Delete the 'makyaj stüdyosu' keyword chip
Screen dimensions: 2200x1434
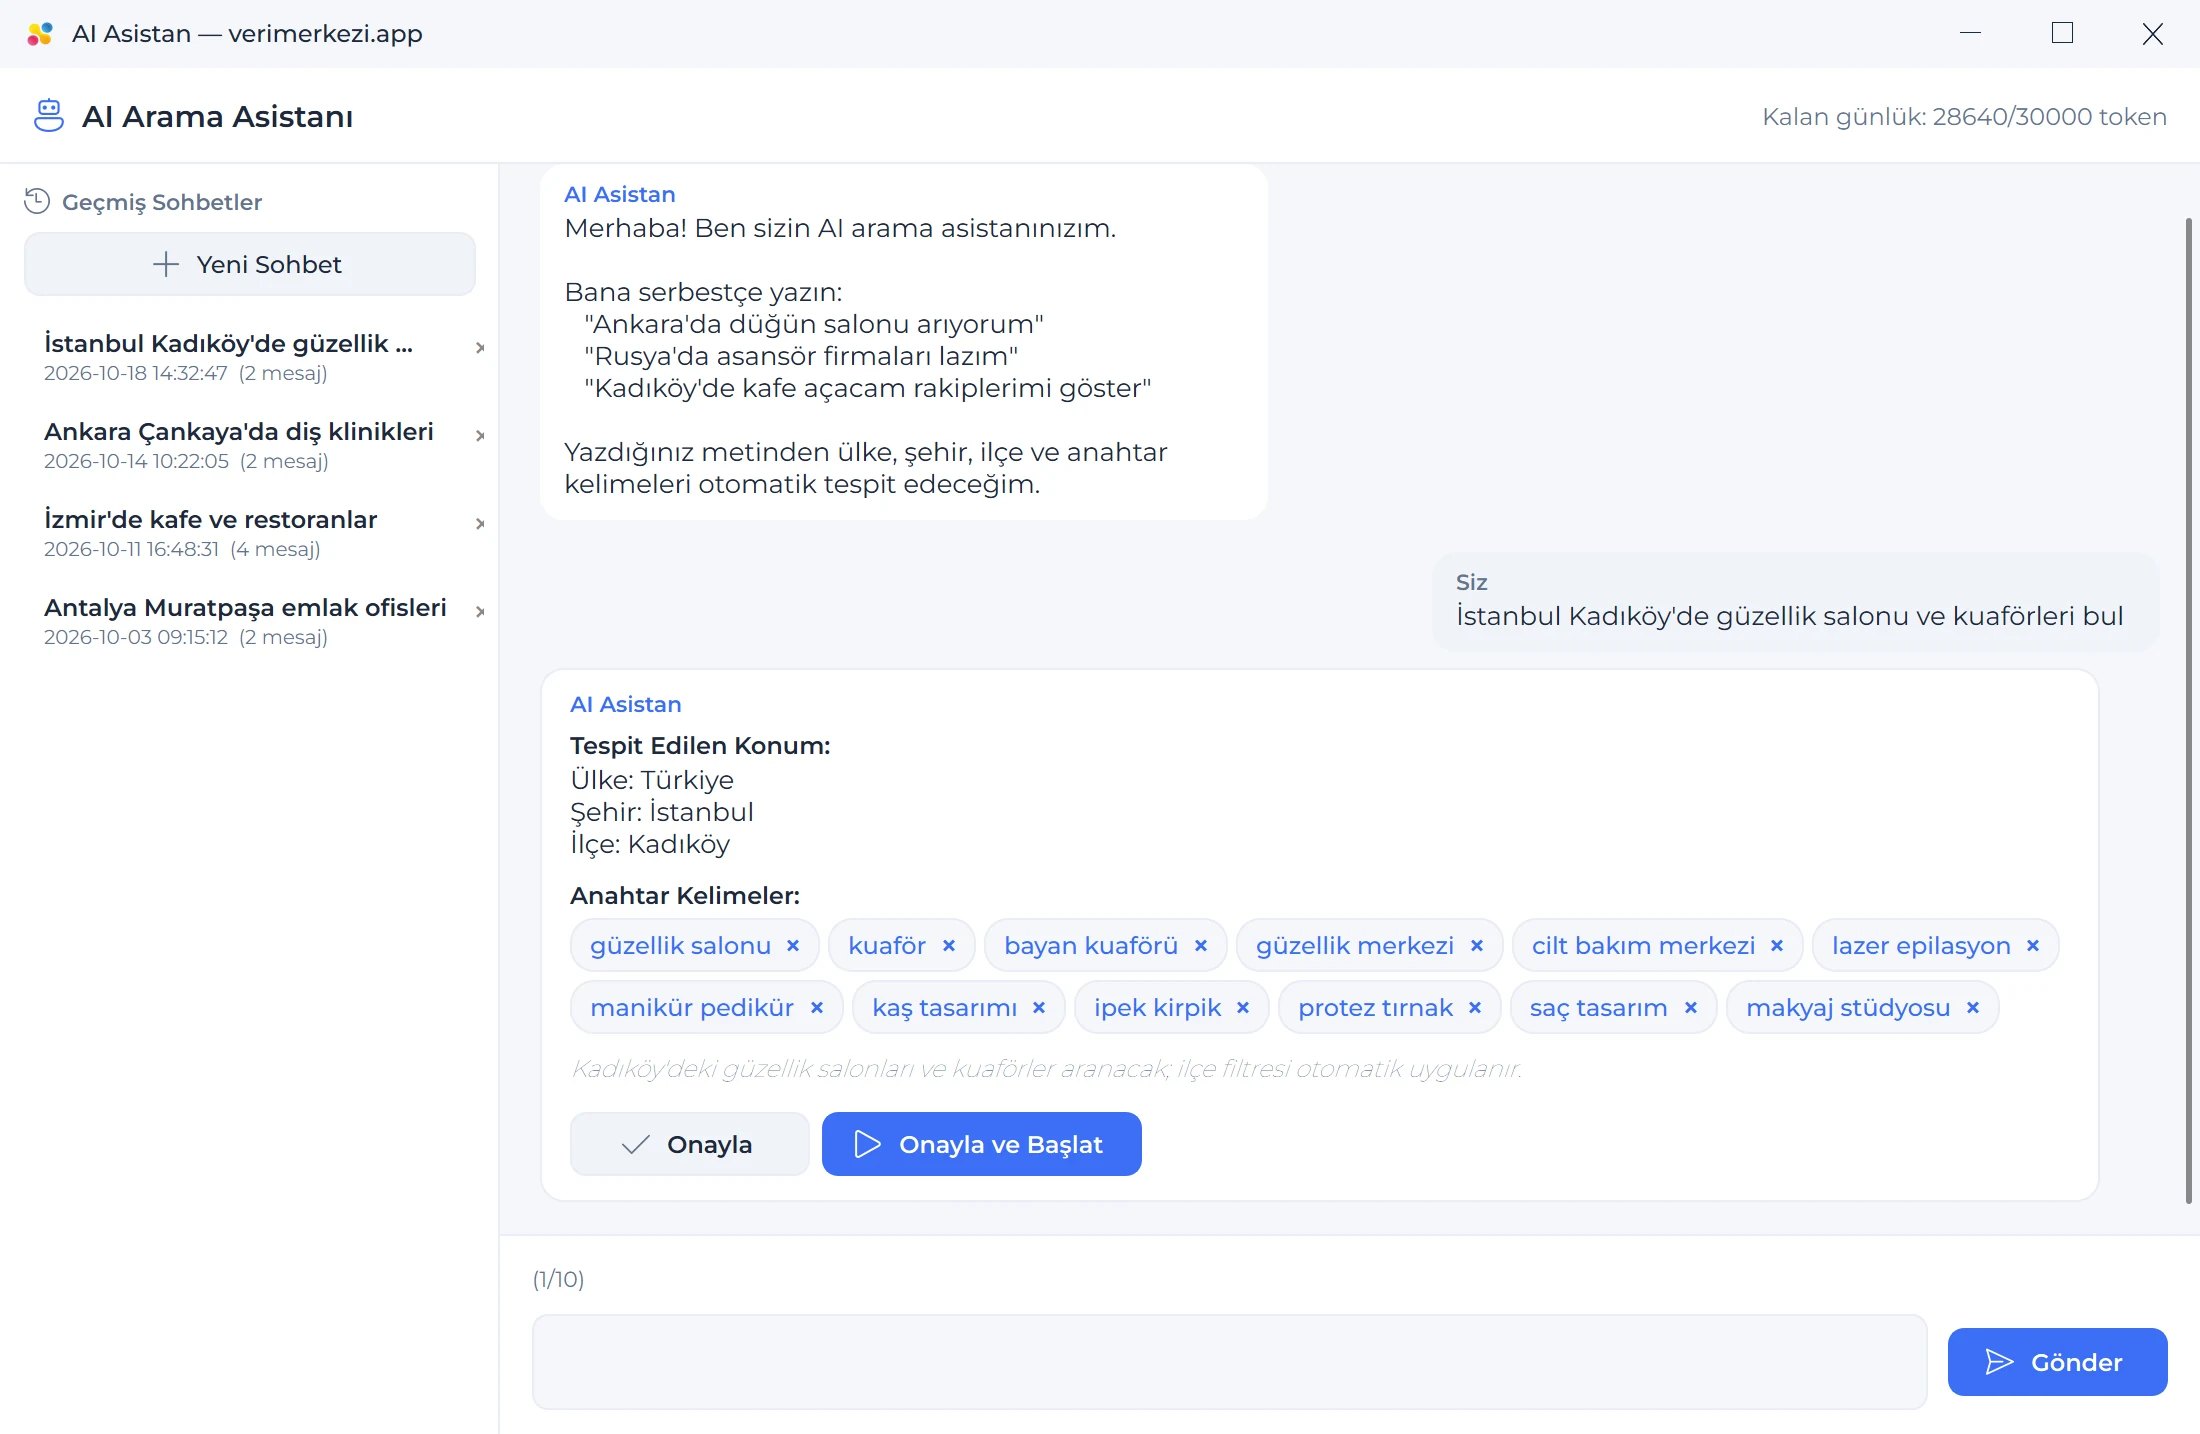1973,1008
